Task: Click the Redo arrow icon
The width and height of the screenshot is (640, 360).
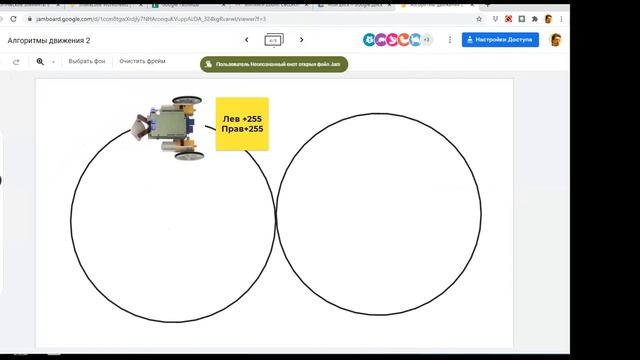Action: [x=16, y=62]
